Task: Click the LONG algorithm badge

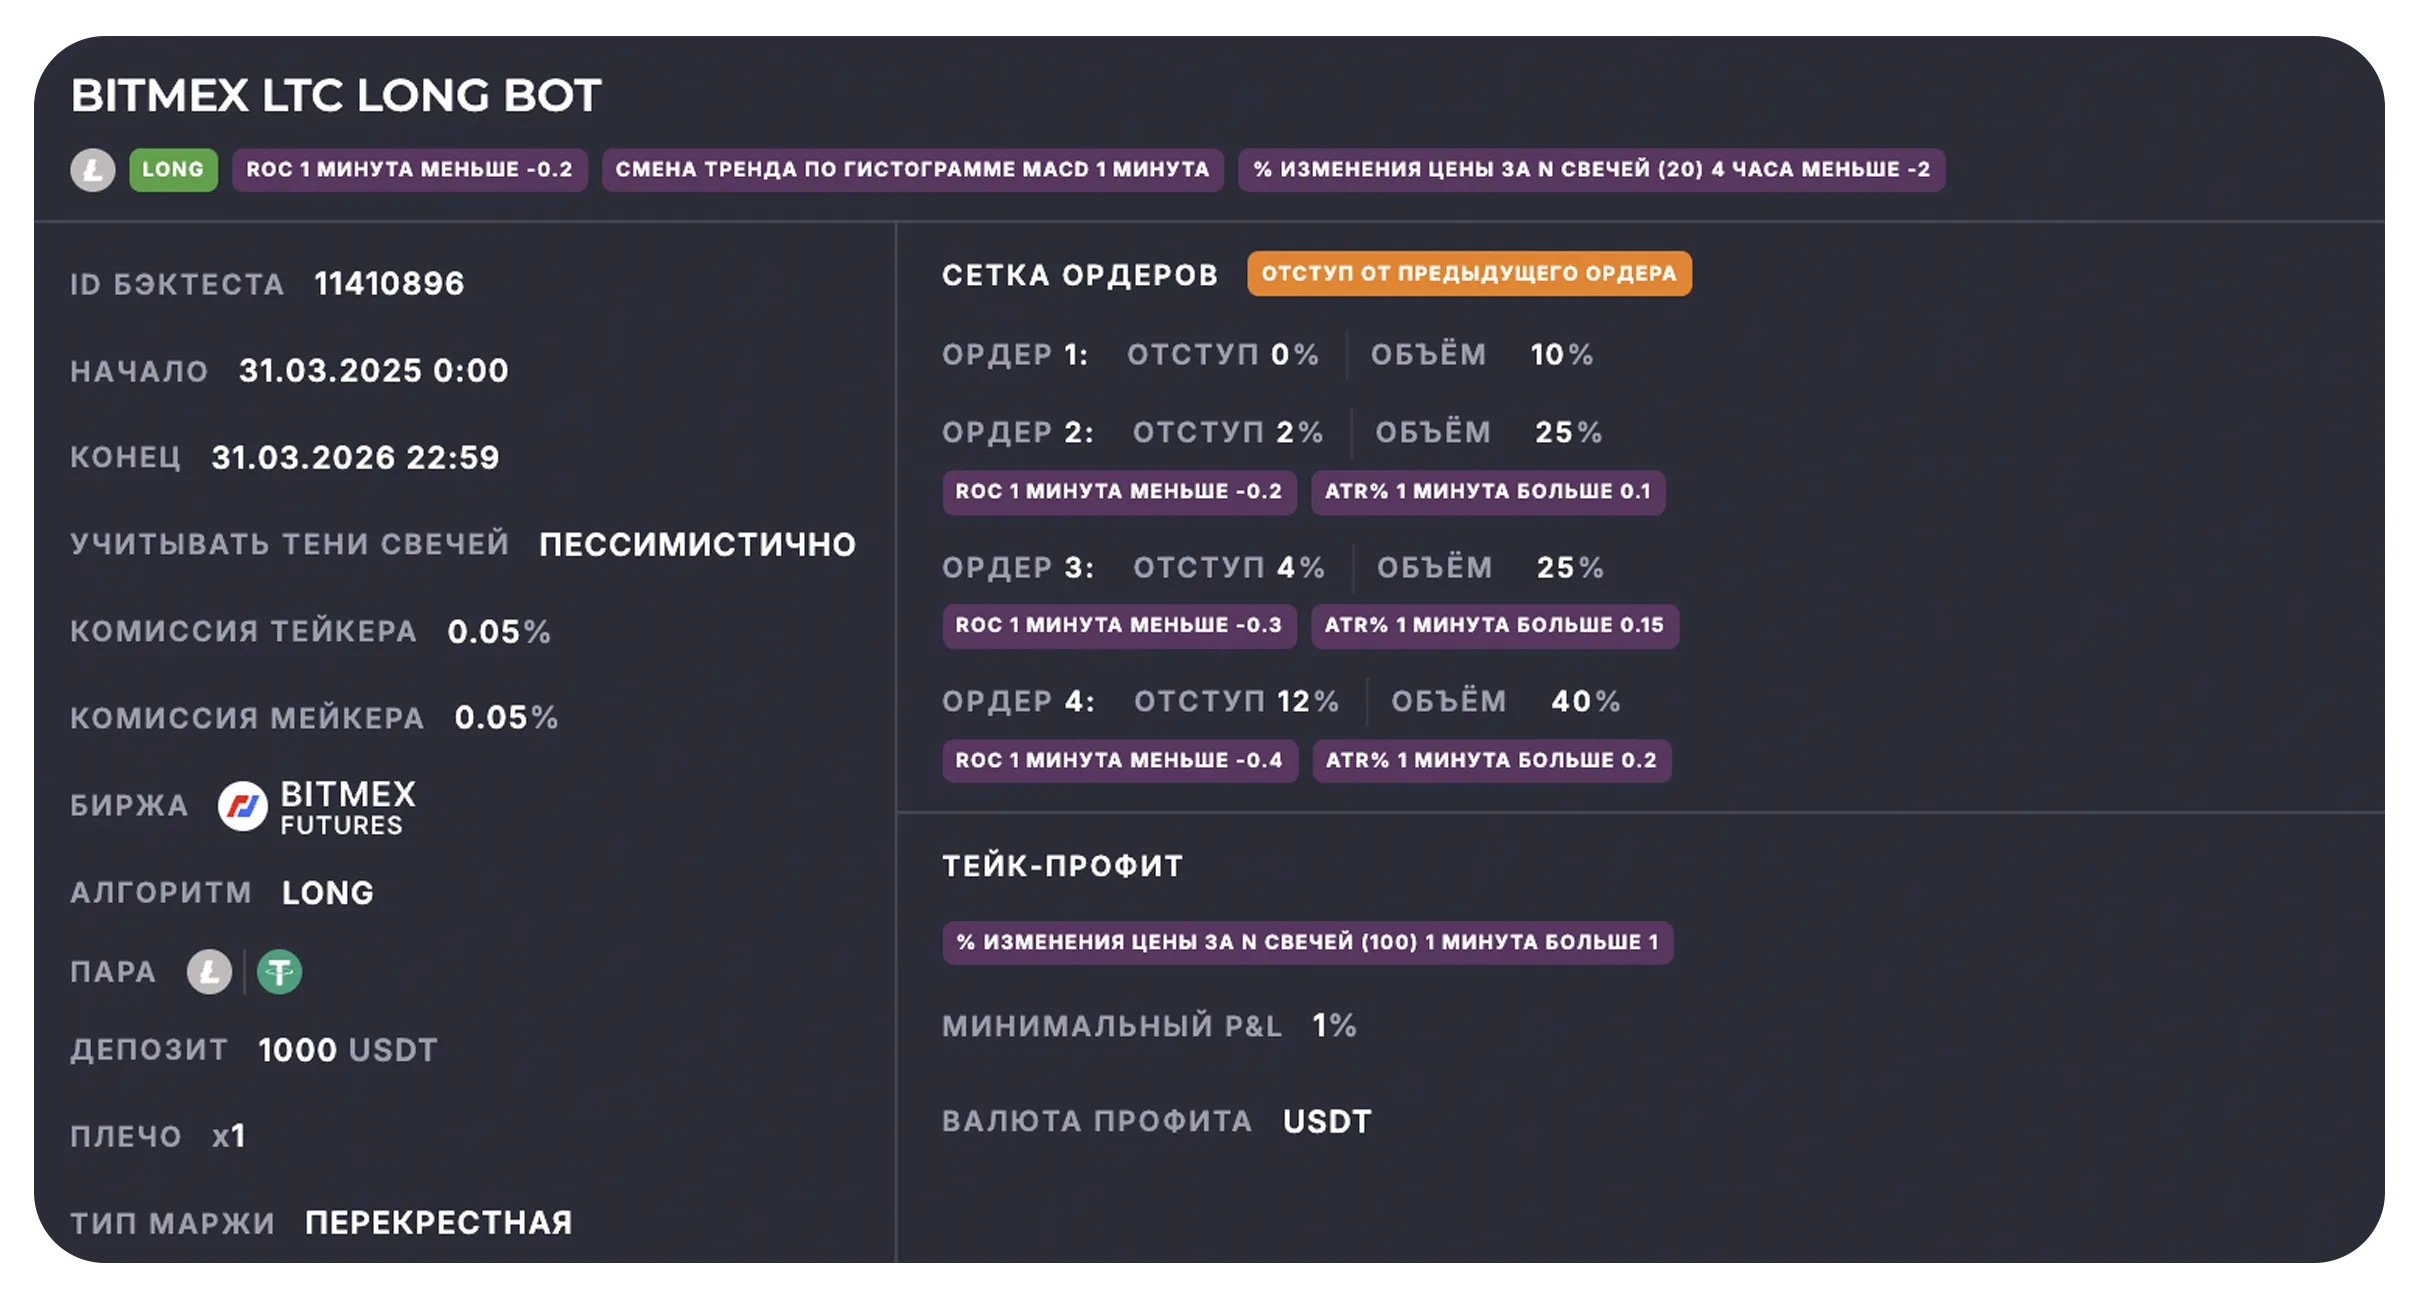Action: coord(328,891)
